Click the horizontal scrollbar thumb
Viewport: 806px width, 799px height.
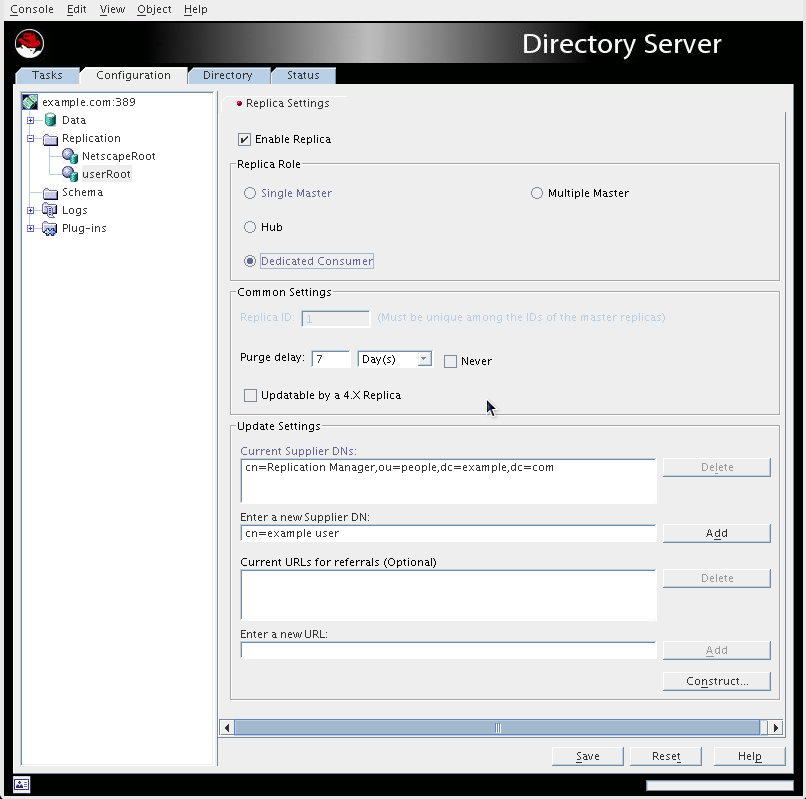497,728
